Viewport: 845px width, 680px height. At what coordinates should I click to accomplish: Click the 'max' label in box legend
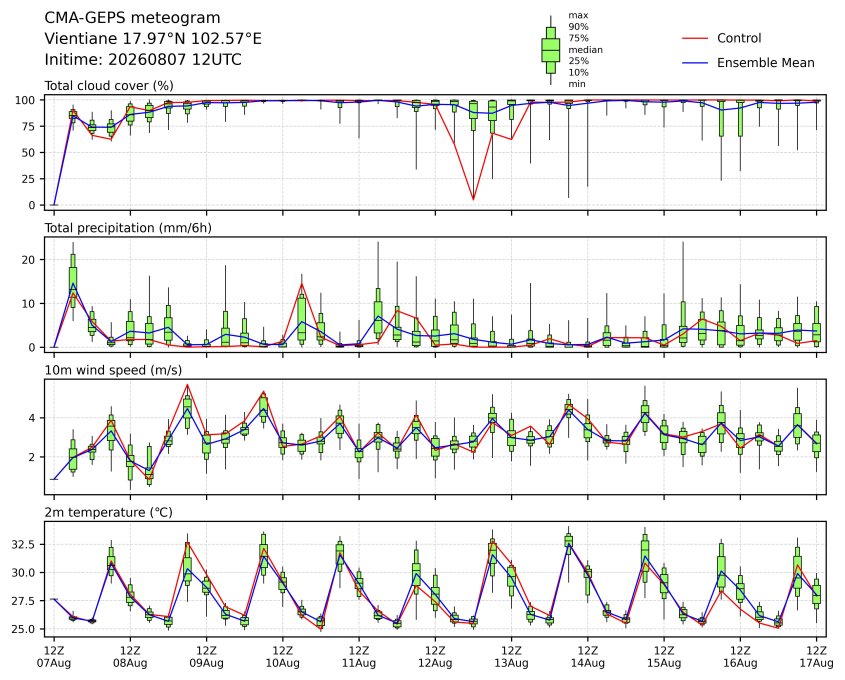pyautogui.click(x=578, y=16)
